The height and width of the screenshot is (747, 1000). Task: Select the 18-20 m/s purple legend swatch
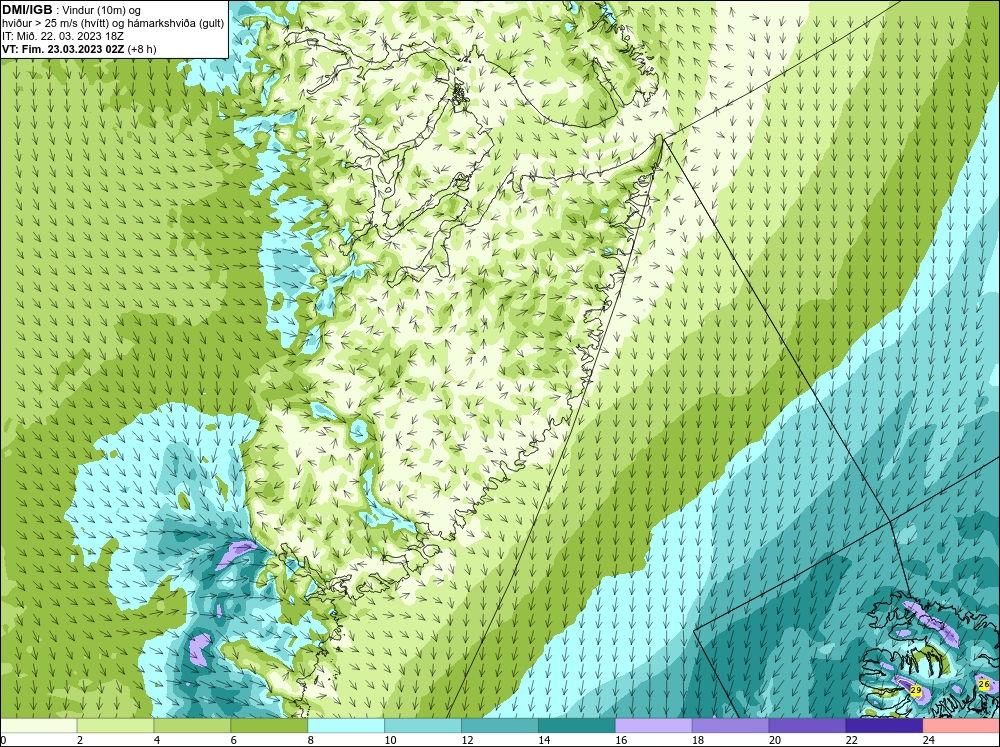(730, 726)
